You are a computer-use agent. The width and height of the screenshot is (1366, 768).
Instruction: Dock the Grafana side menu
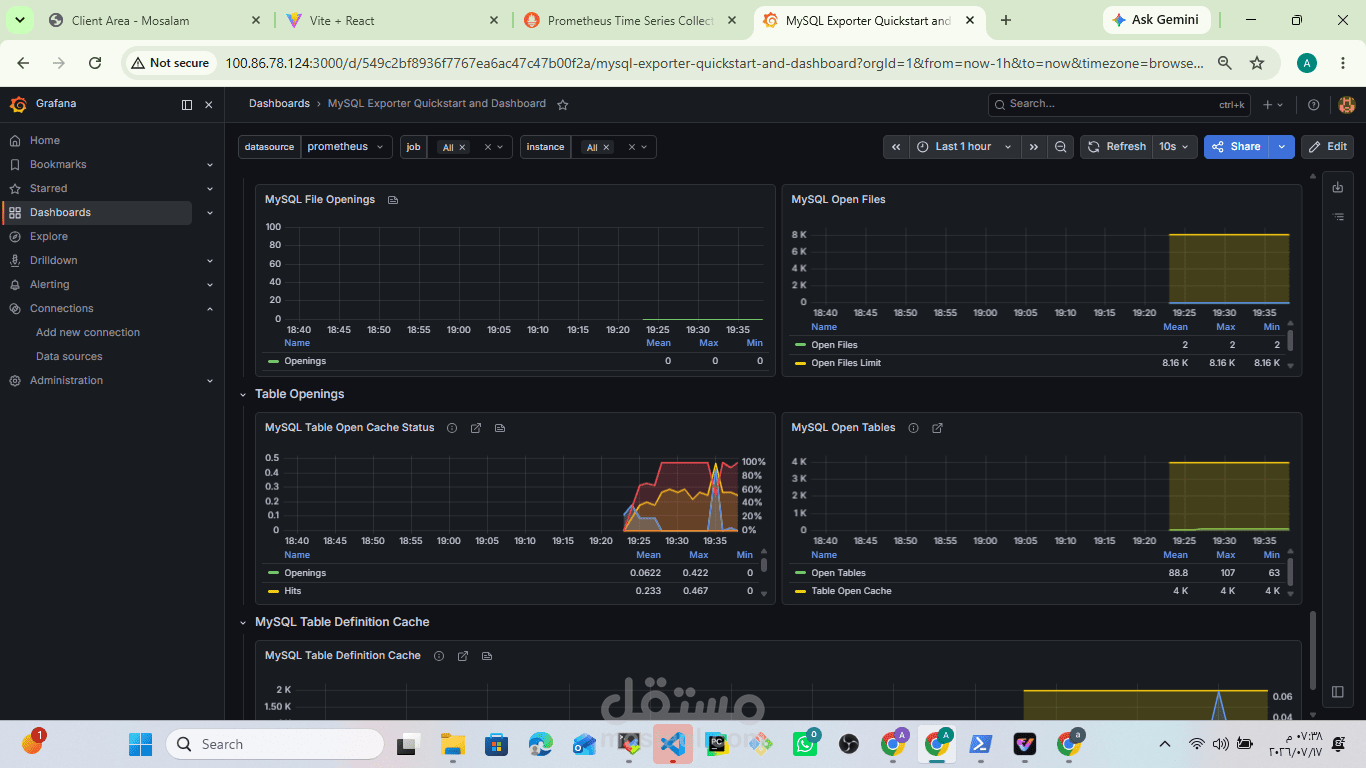(187, 105)
